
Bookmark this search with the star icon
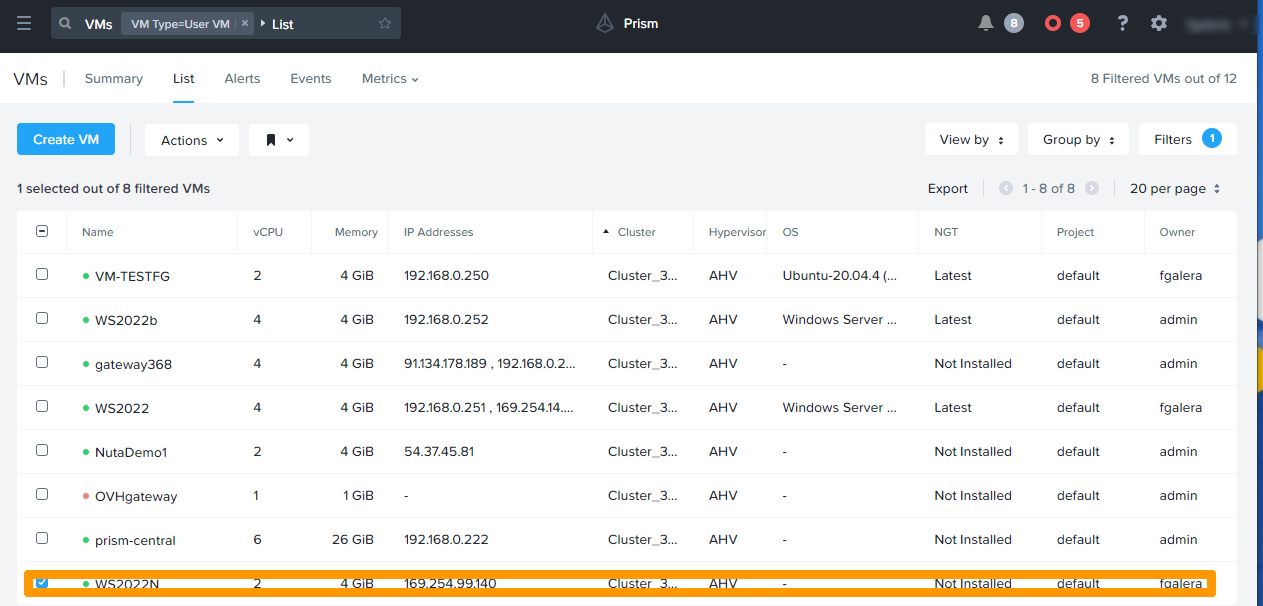tap(385, 23)
